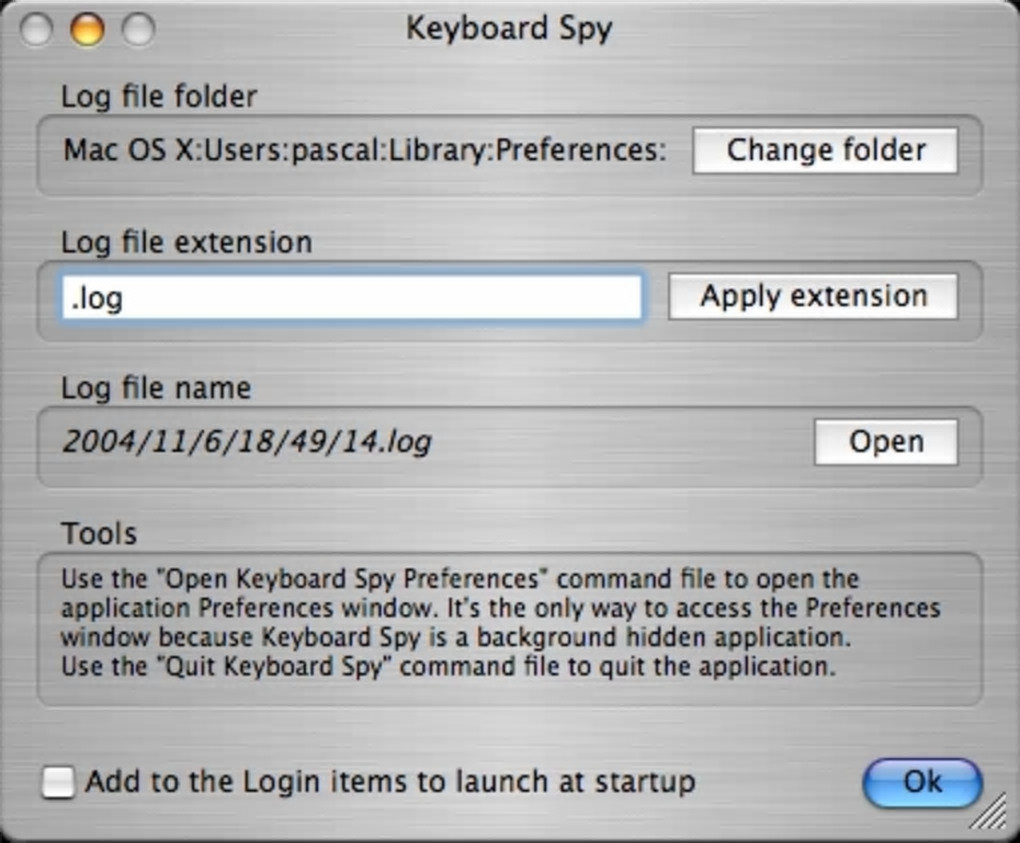Screen dimensions: 1020x843
Task: Enable launch at startup checkbox
Action: pyautogui.click(x=58, y=782)
